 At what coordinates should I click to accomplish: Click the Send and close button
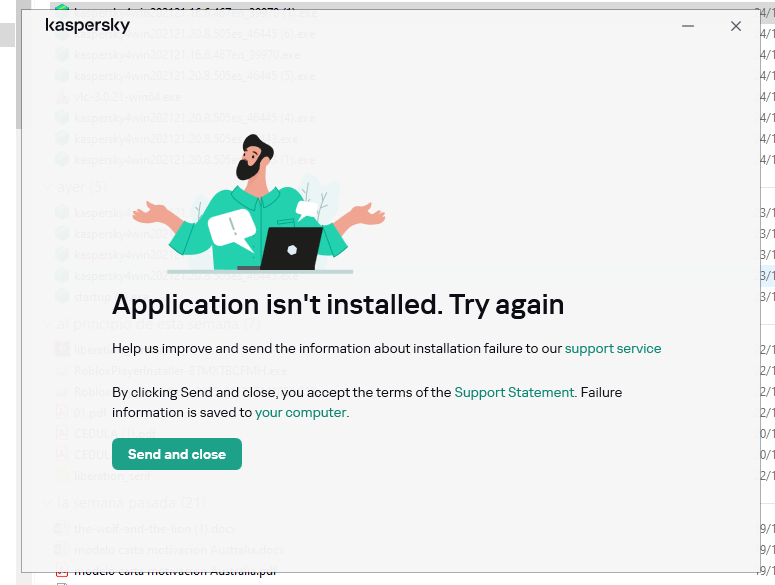click(176, 454)
